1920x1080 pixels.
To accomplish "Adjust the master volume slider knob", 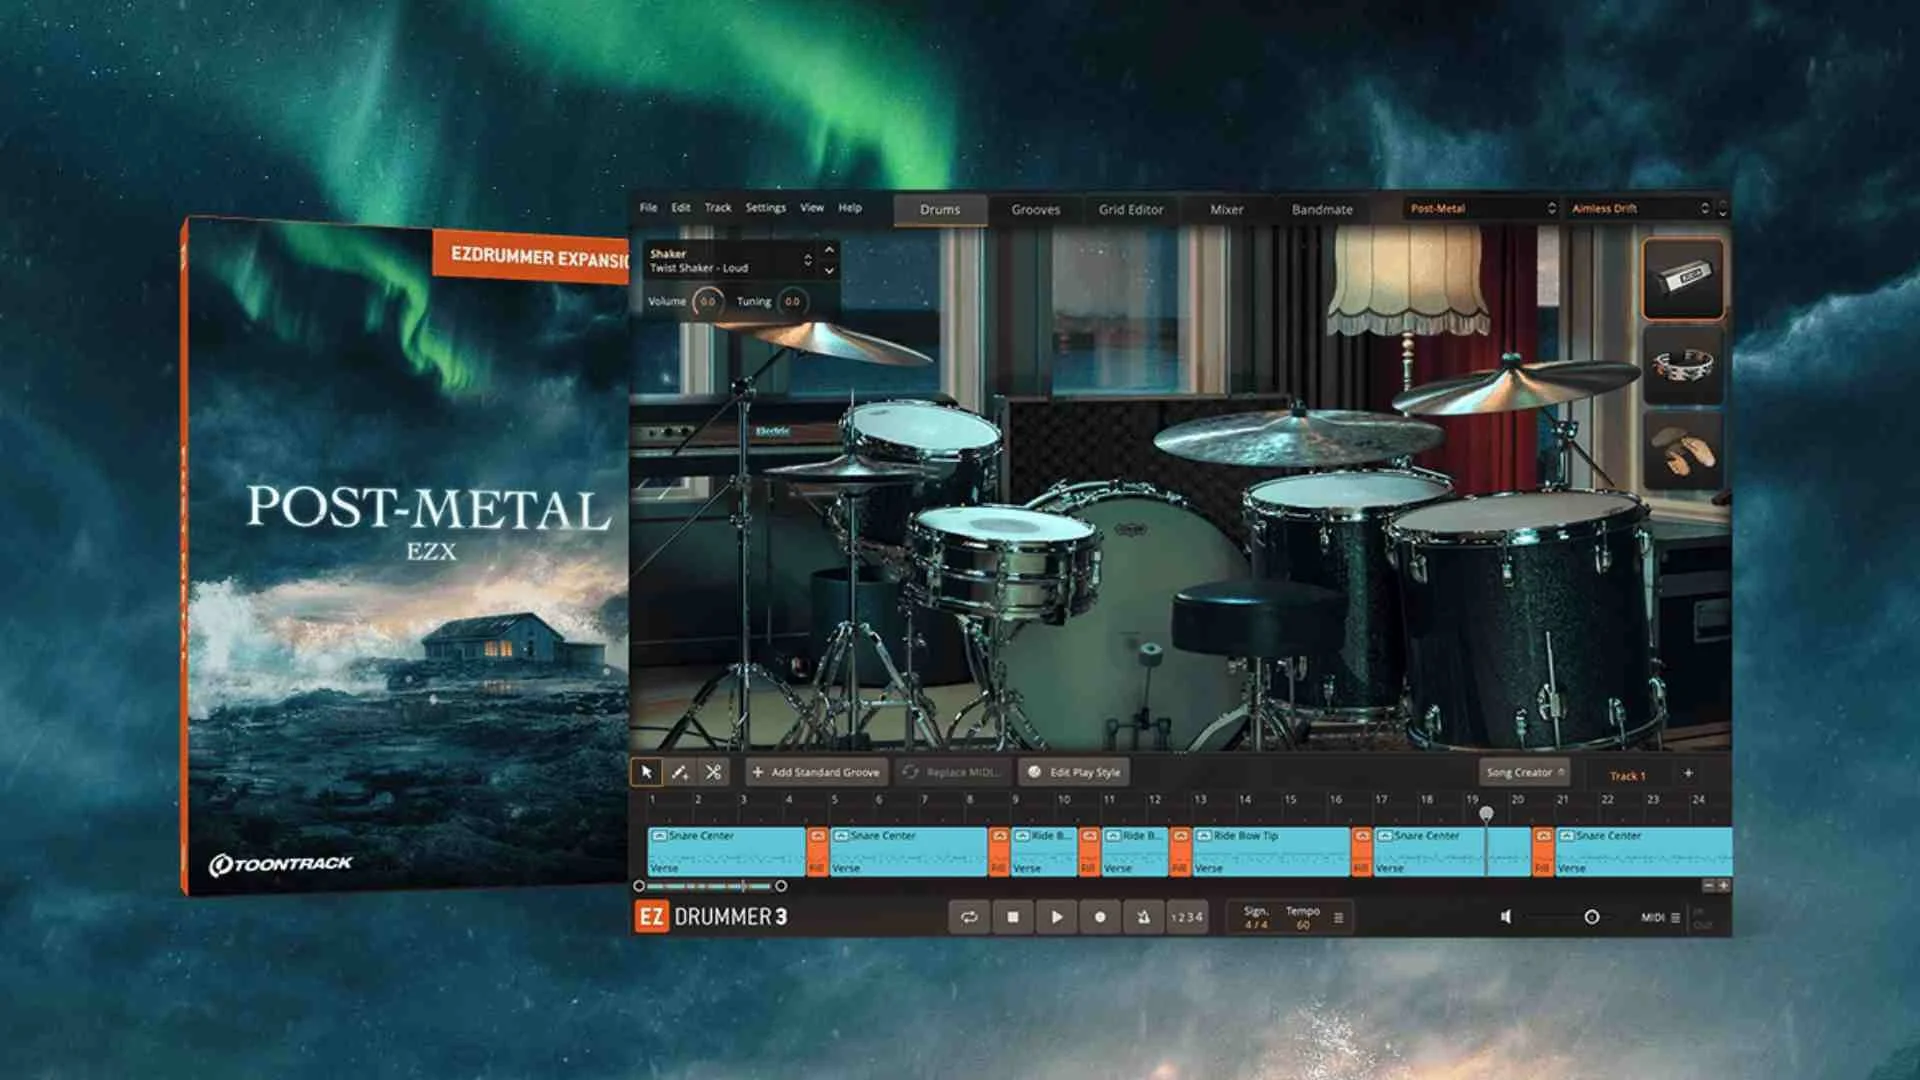I will [1591, 917].
